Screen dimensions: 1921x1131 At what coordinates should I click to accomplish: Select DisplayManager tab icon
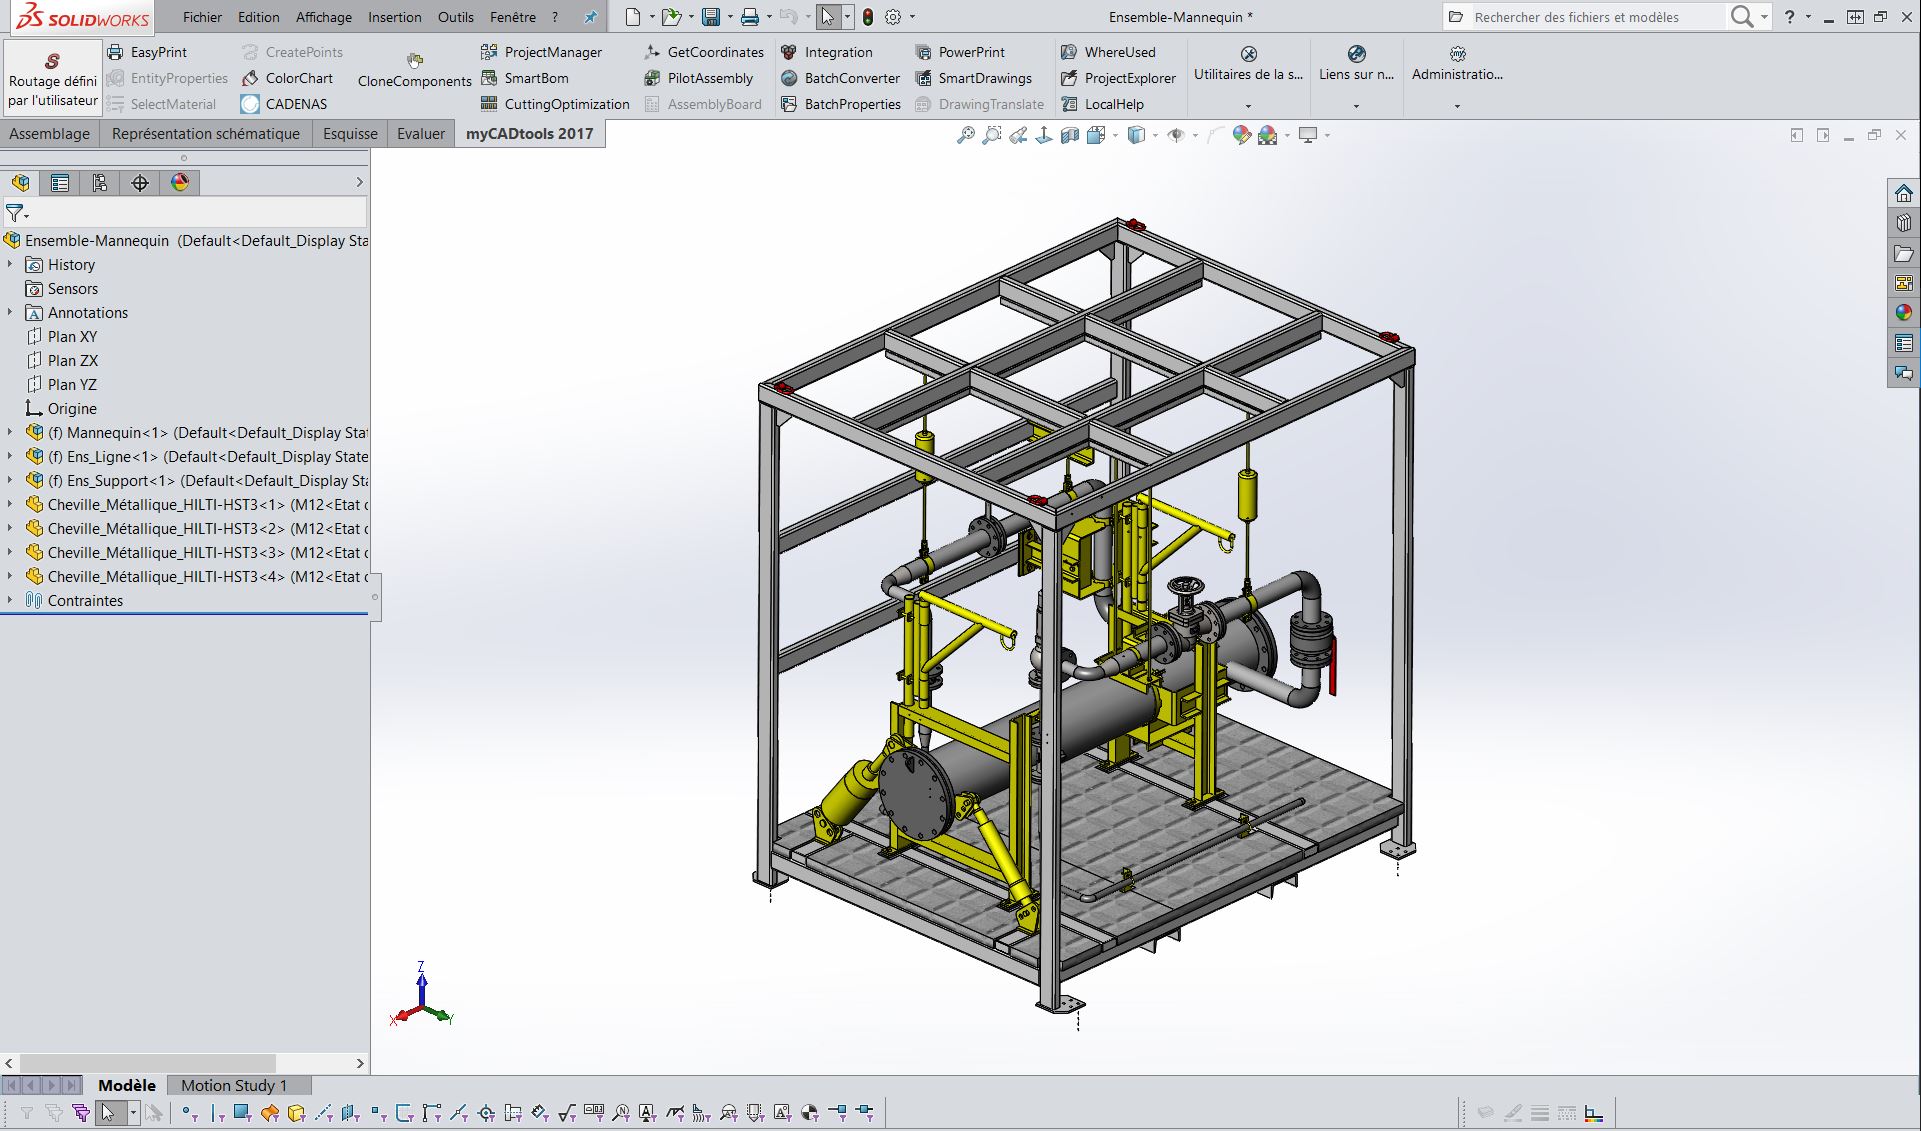[180, 183]
